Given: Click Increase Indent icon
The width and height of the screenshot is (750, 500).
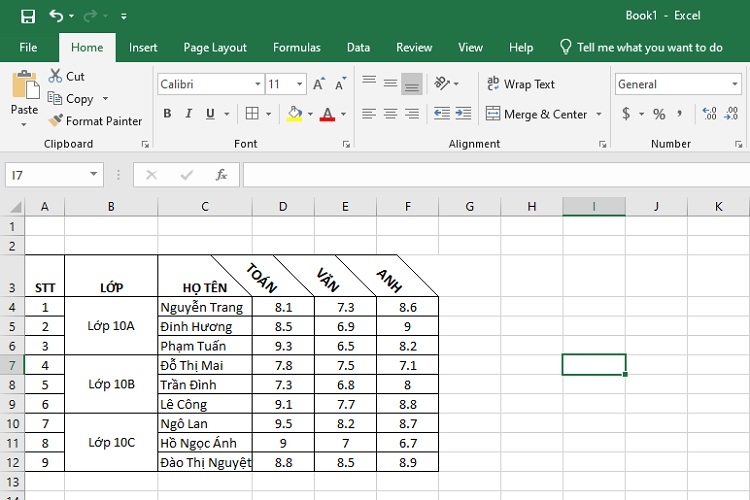Looking at the screenshot, I should click(x=463, y=113).
